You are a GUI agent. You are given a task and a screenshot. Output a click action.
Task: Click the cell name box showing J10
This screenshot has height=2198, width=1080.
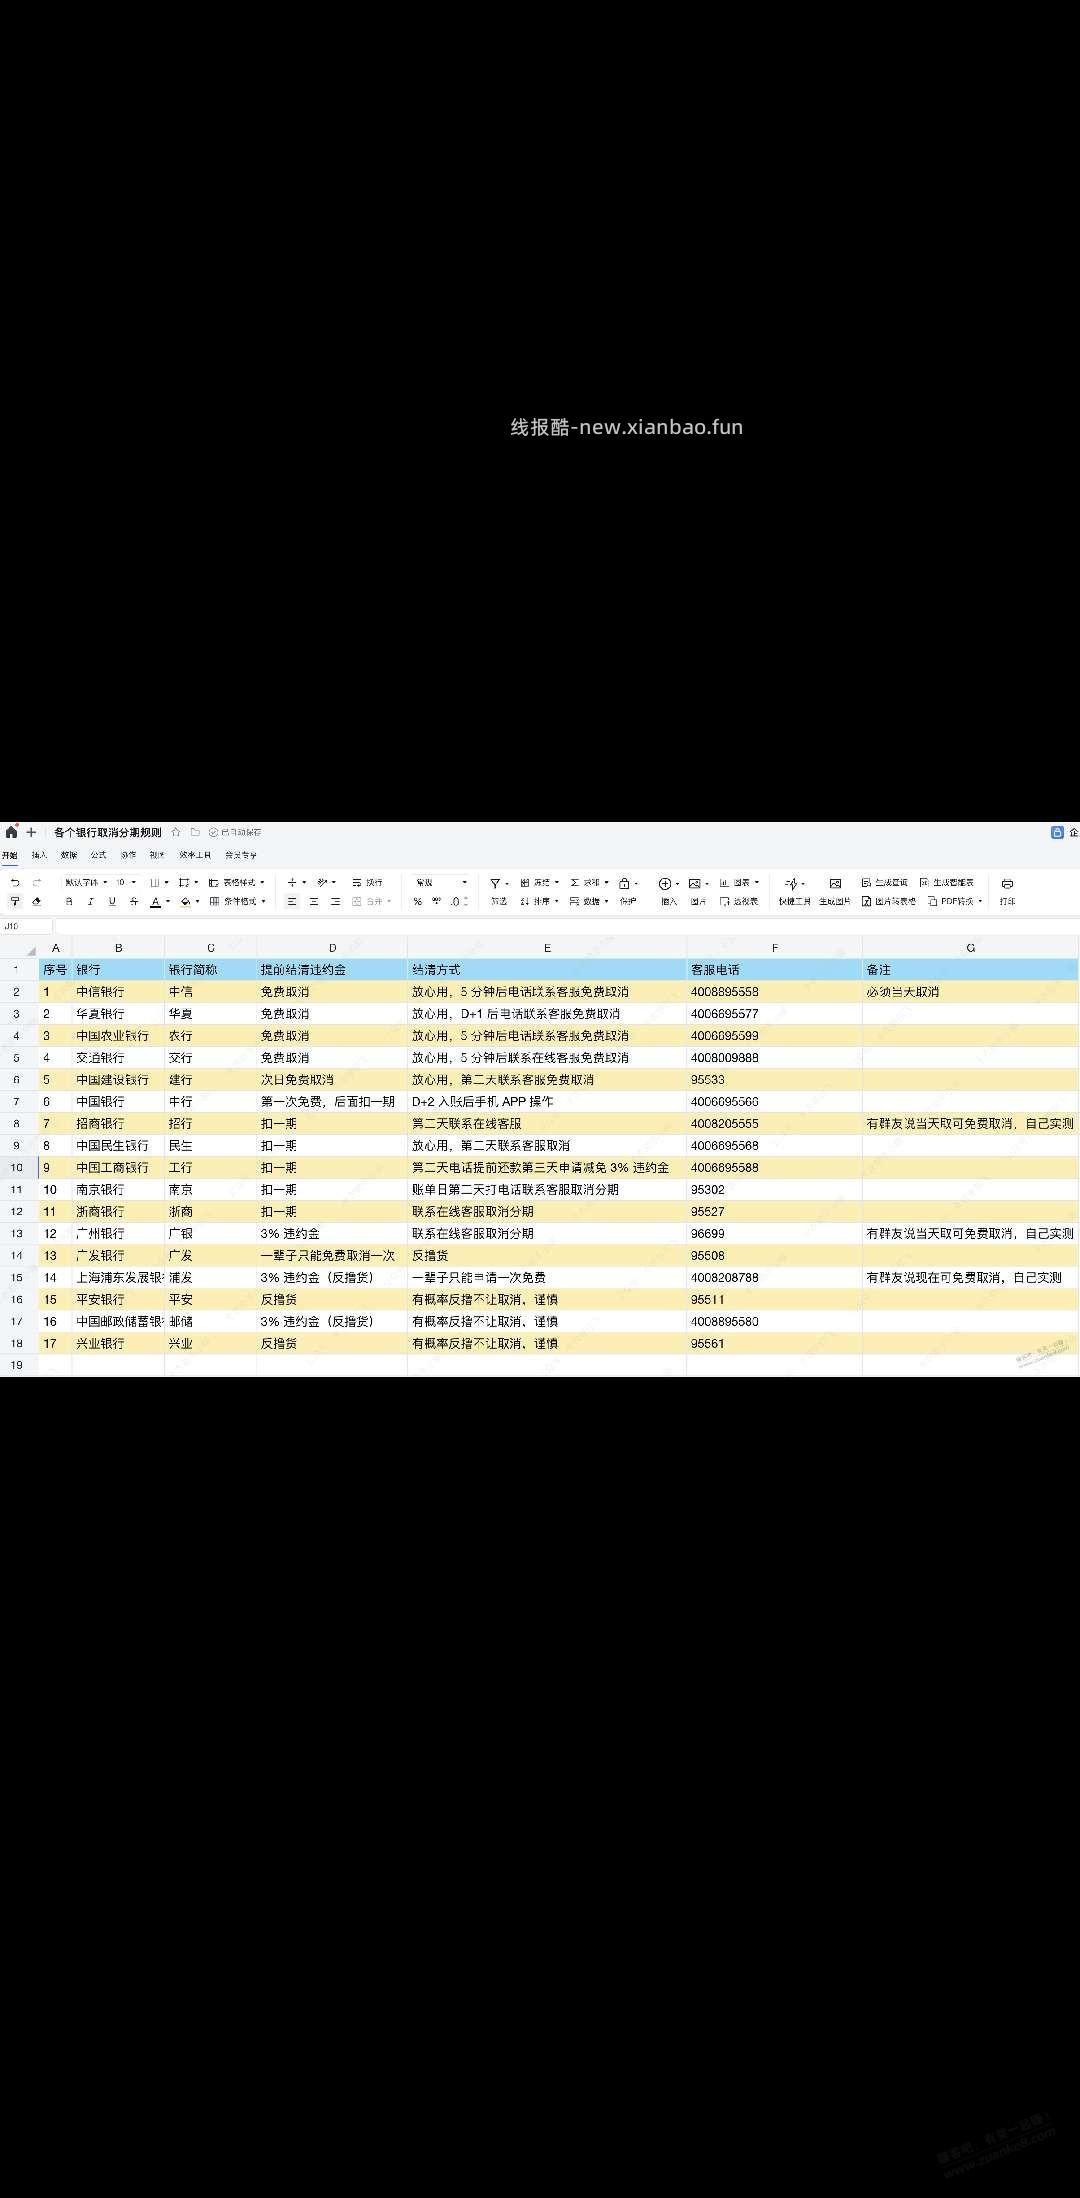click(x=27, y=926)
